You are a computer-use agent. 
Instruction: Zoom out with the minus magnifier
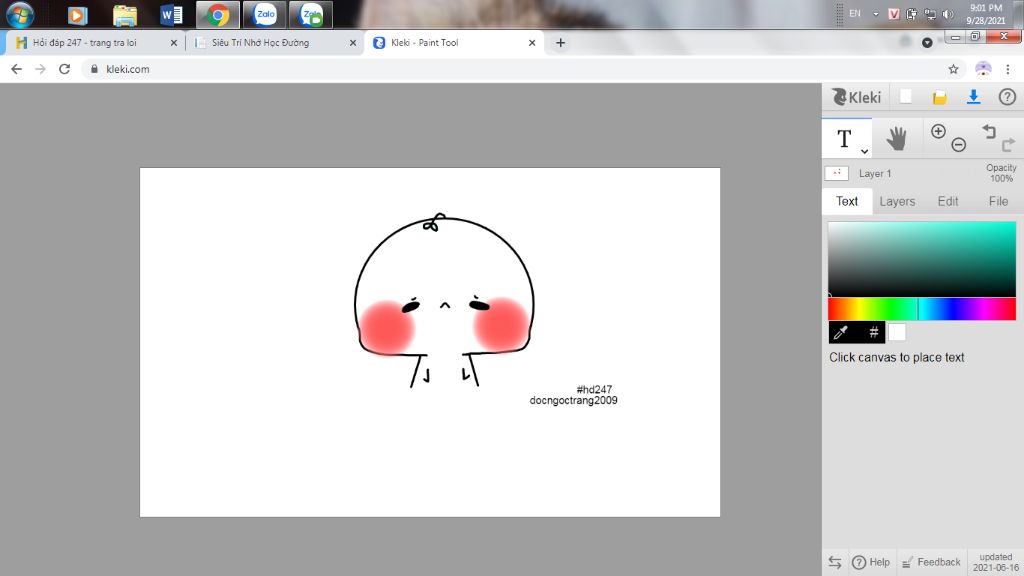[x=958, y=145]
